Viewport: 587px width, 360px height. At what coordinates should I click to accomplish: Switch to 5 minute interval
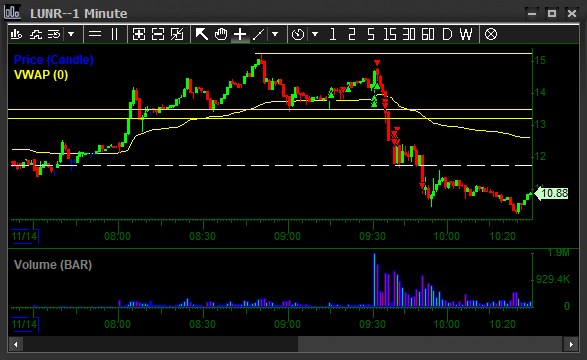click(371, 34)
